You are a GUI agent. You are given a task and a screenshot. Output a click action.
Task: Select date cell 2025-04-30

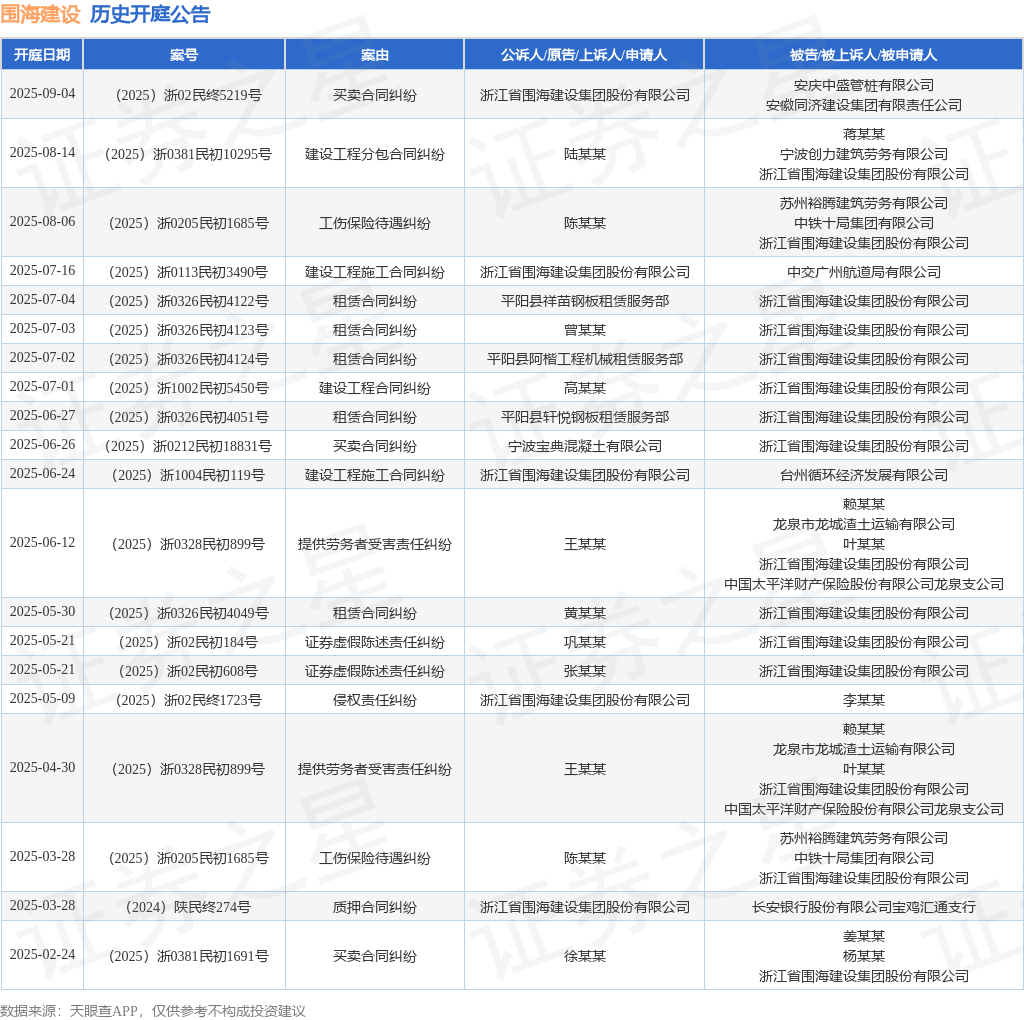click(x=42, y=767)
